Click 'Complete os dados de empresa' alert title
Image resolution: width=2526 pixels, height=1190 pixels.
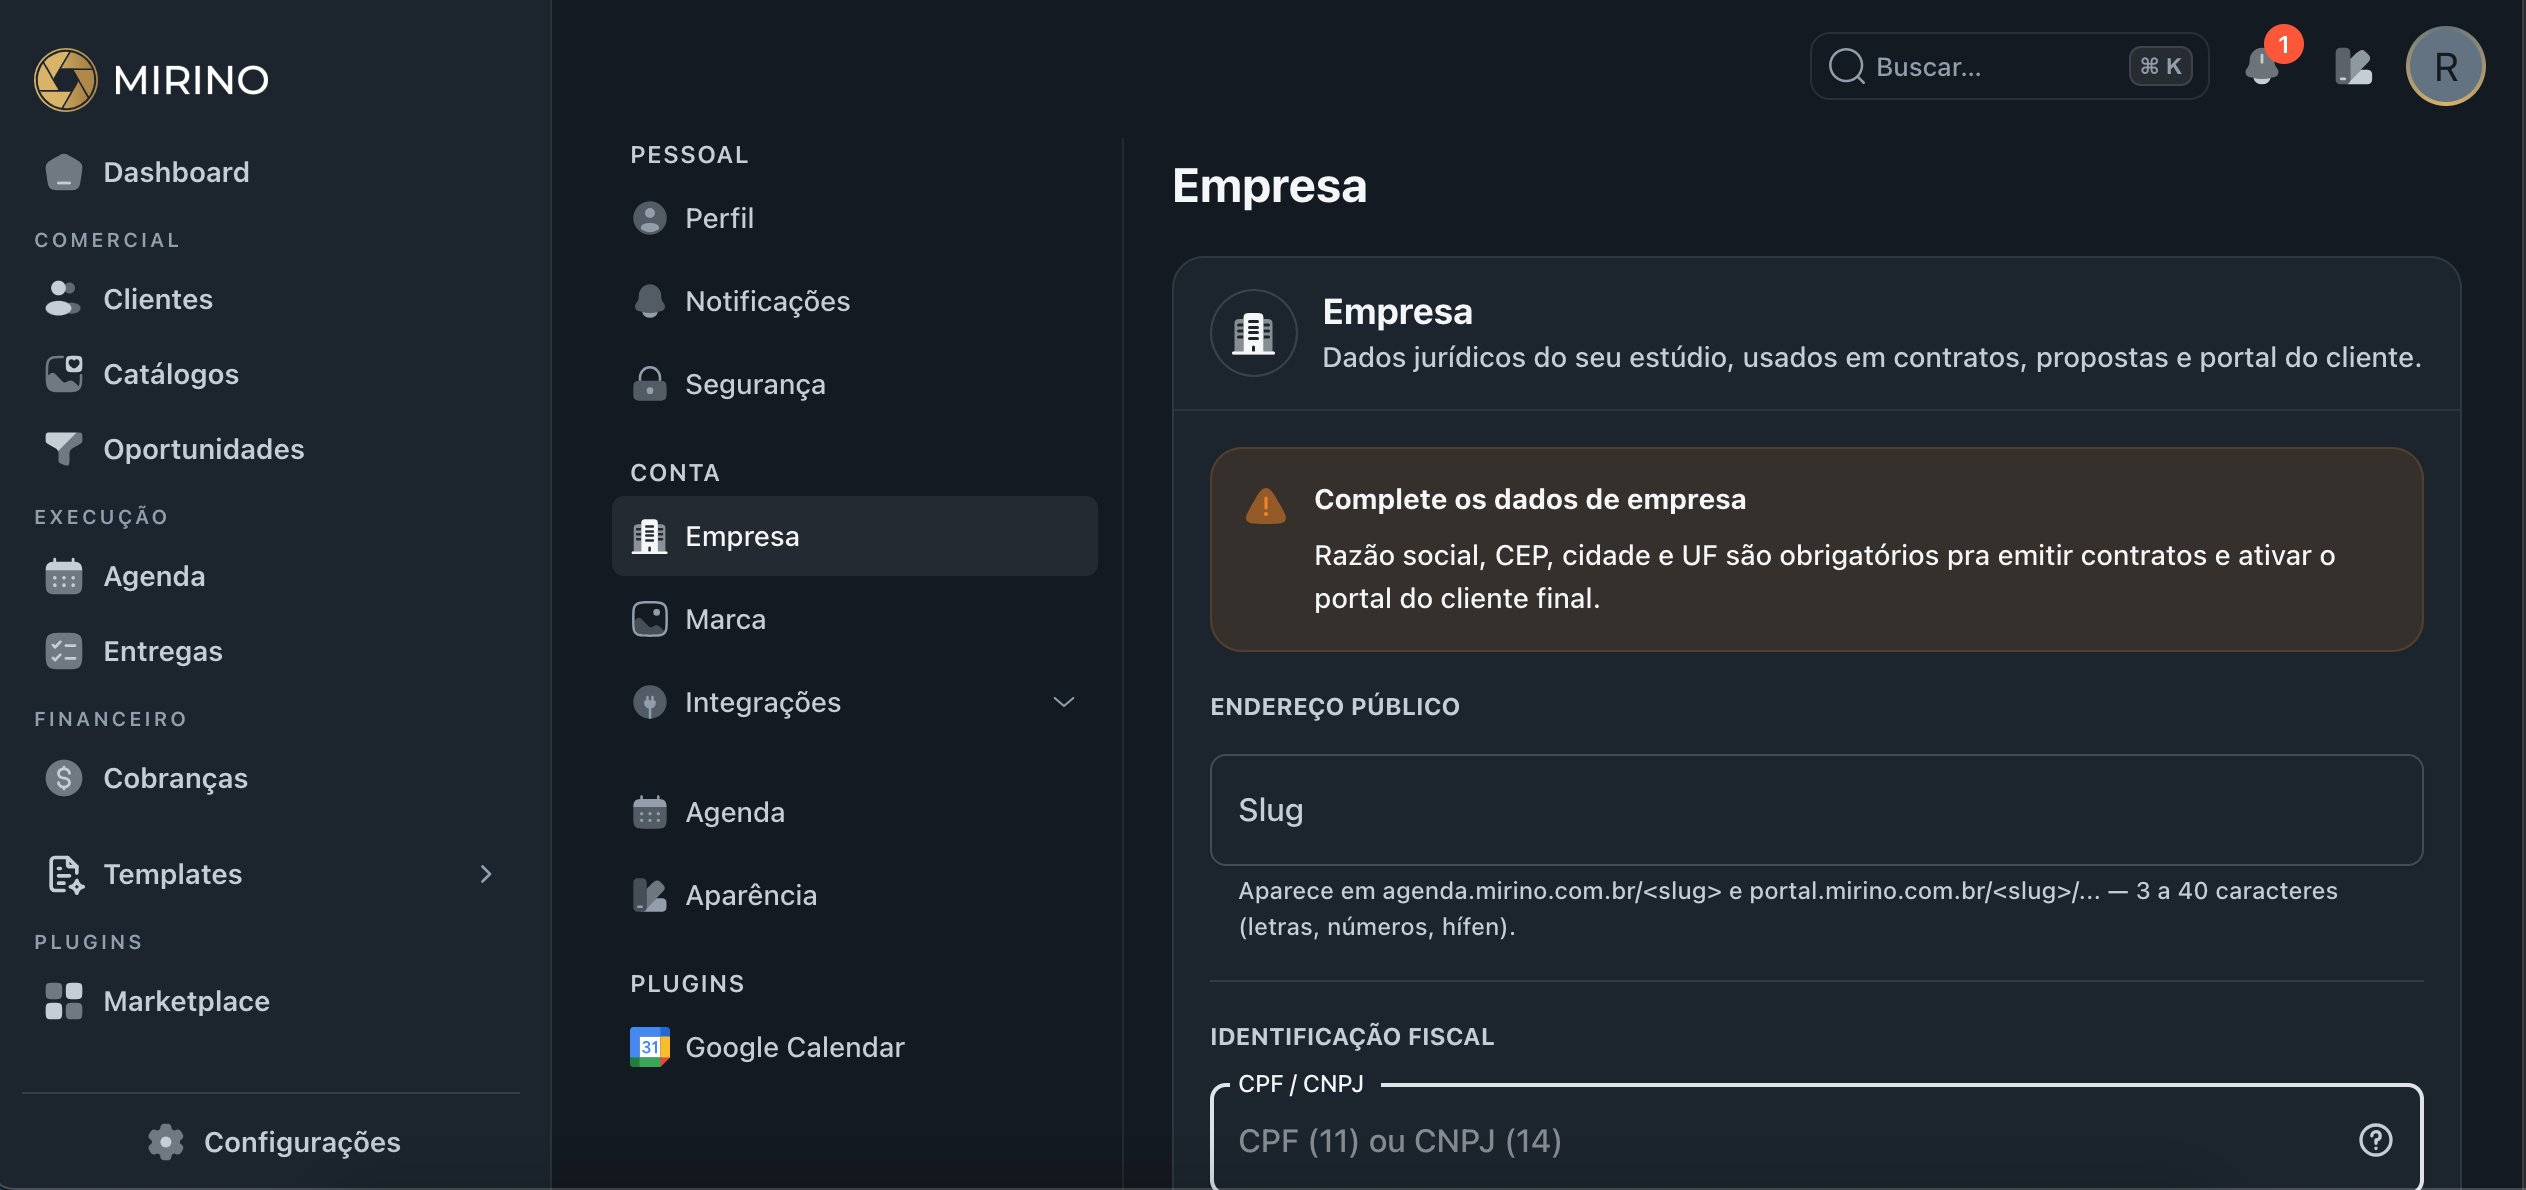(x=1530, y=499)
